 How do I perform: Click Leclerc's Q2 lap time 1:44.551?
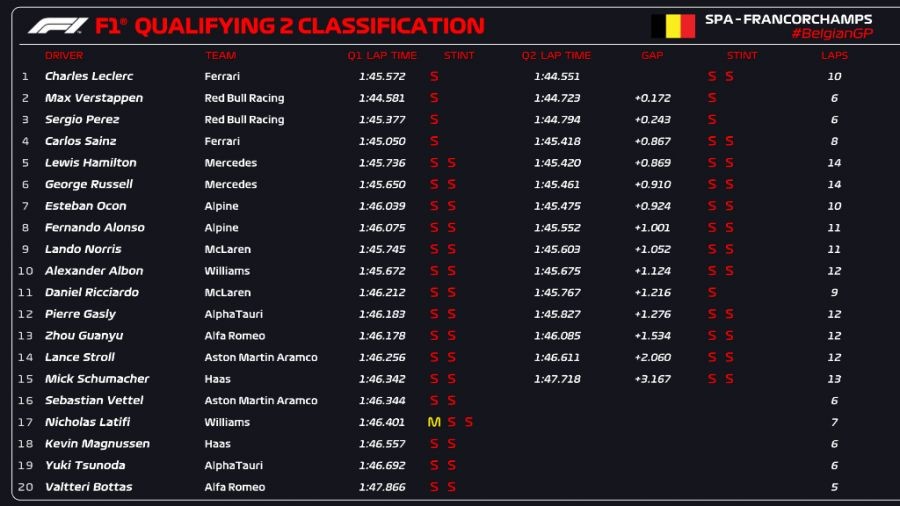pyautogui.click(x=556, y=76)
